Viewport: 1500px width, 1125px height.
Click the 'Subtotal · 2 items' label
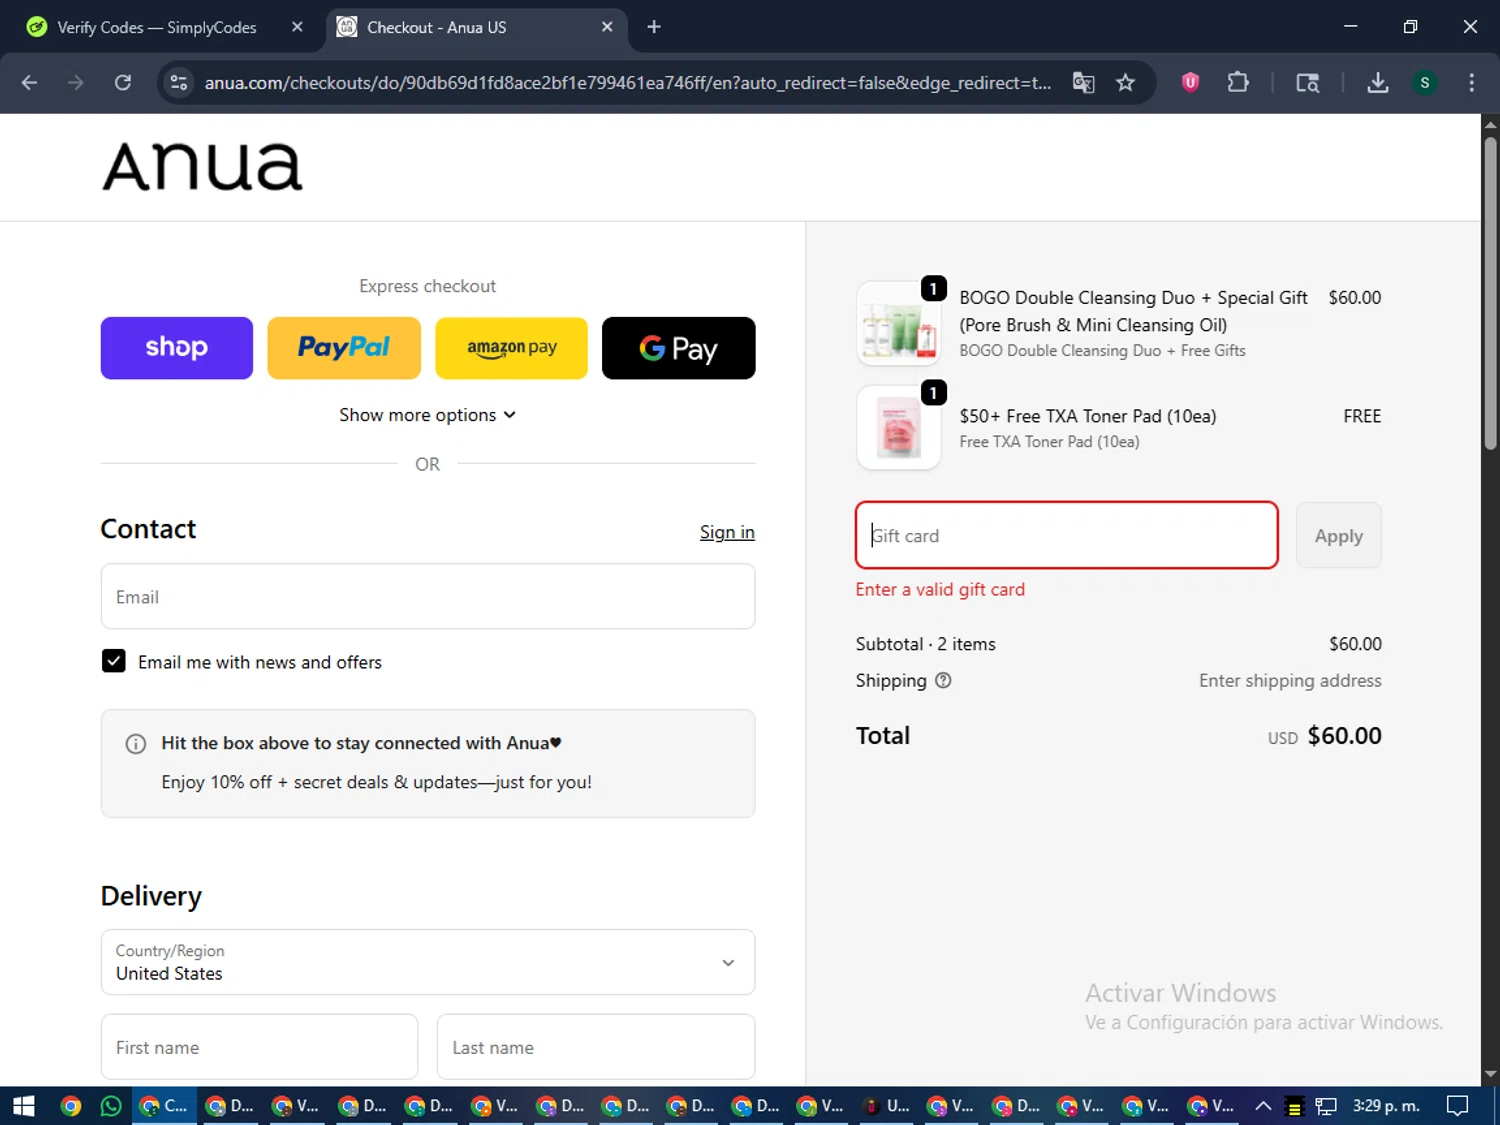point(926,644)
